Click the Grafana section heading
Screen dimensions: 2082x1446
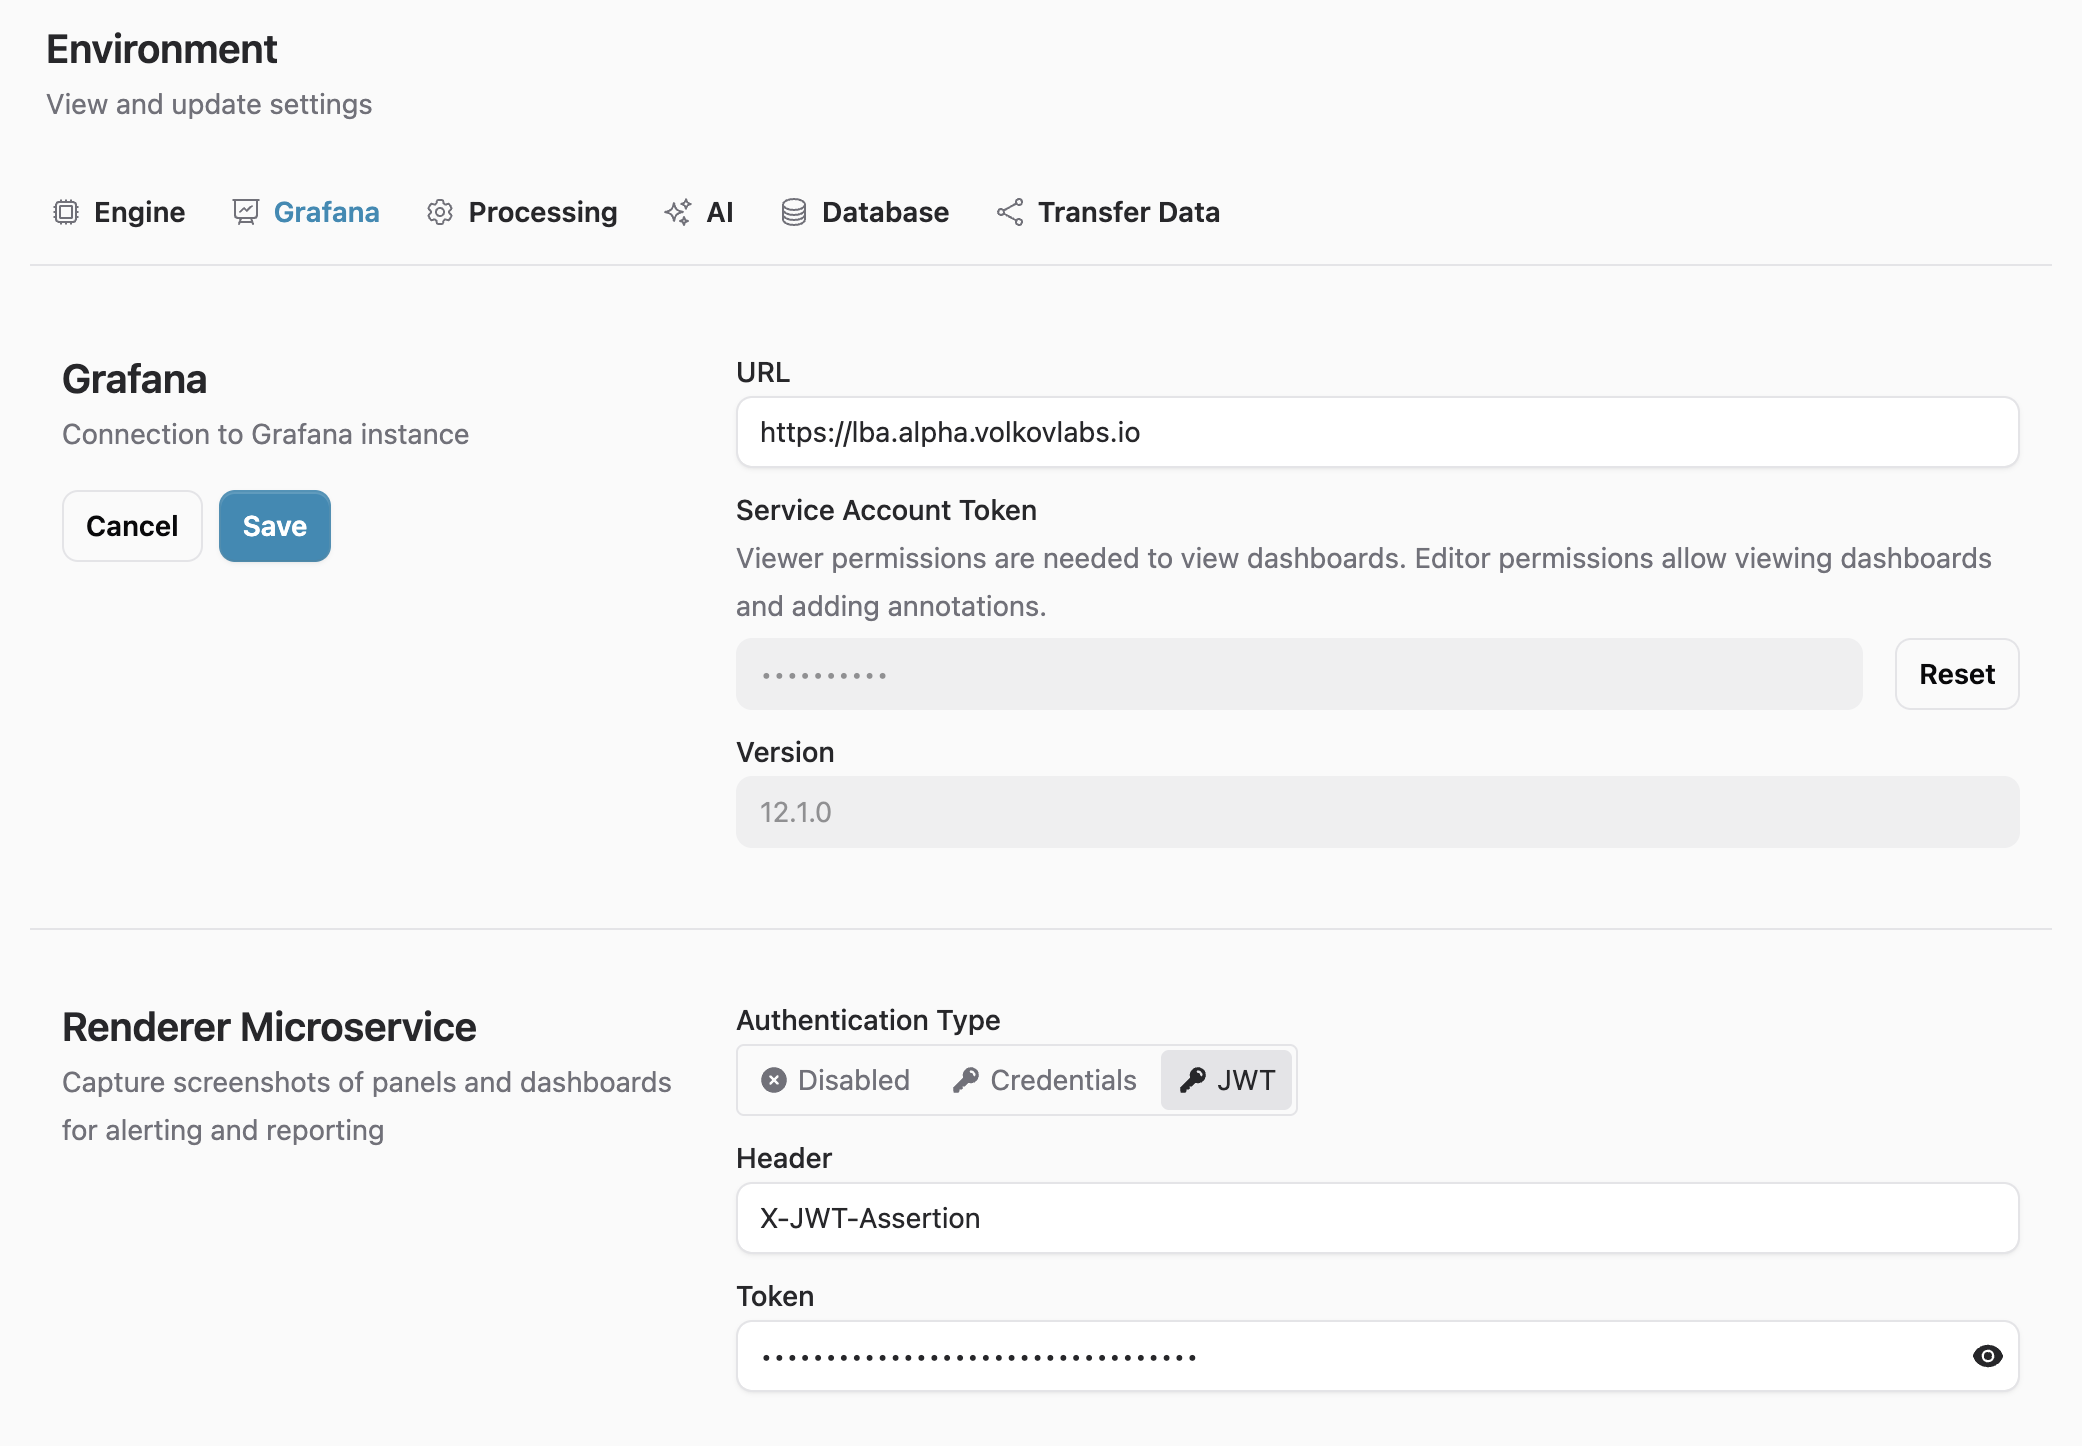click(135, 379)
